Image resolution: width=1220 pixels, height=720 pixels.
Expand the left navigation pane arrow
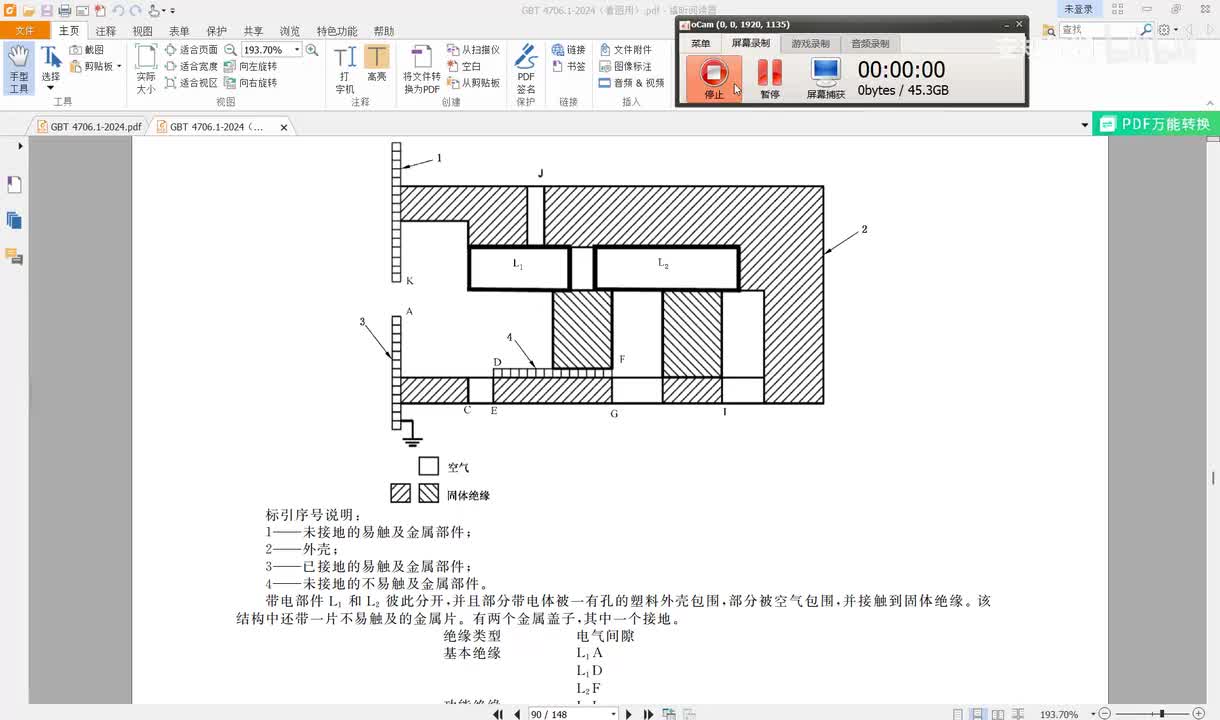pos(20,146)
